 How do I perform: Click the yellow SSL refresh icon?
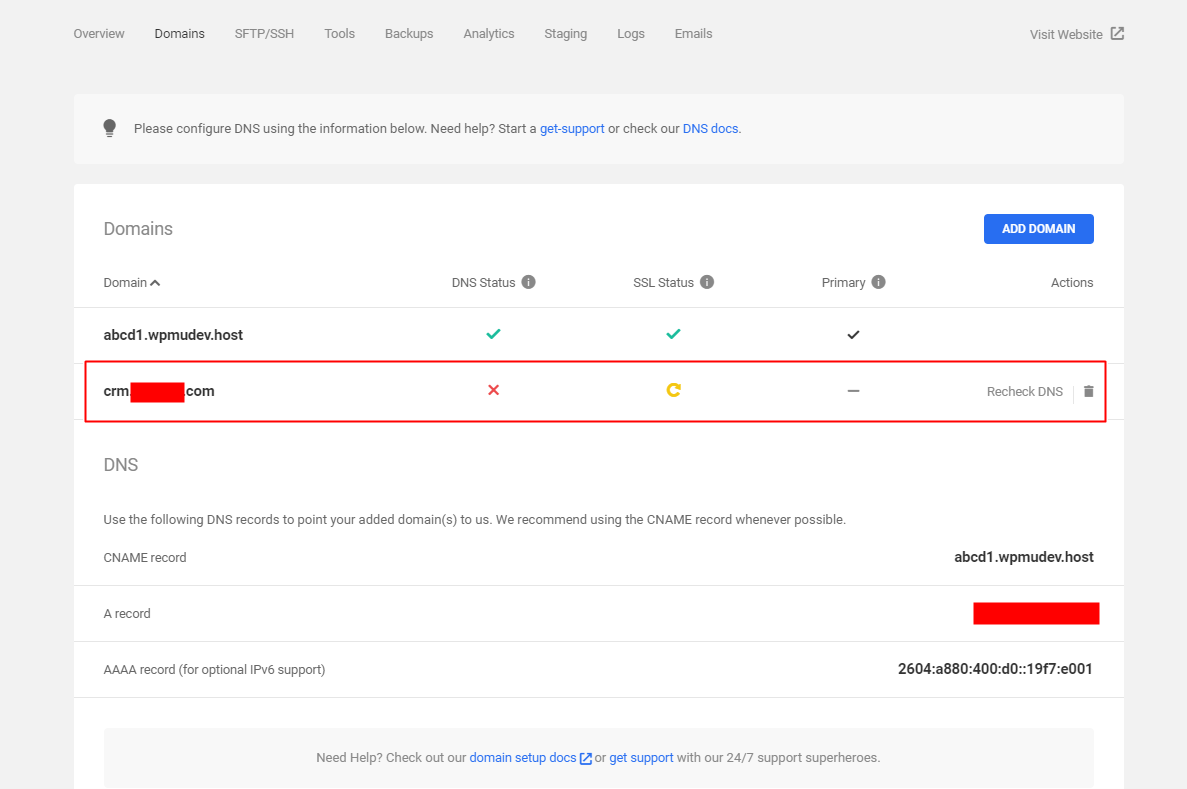tap(673, 390)
